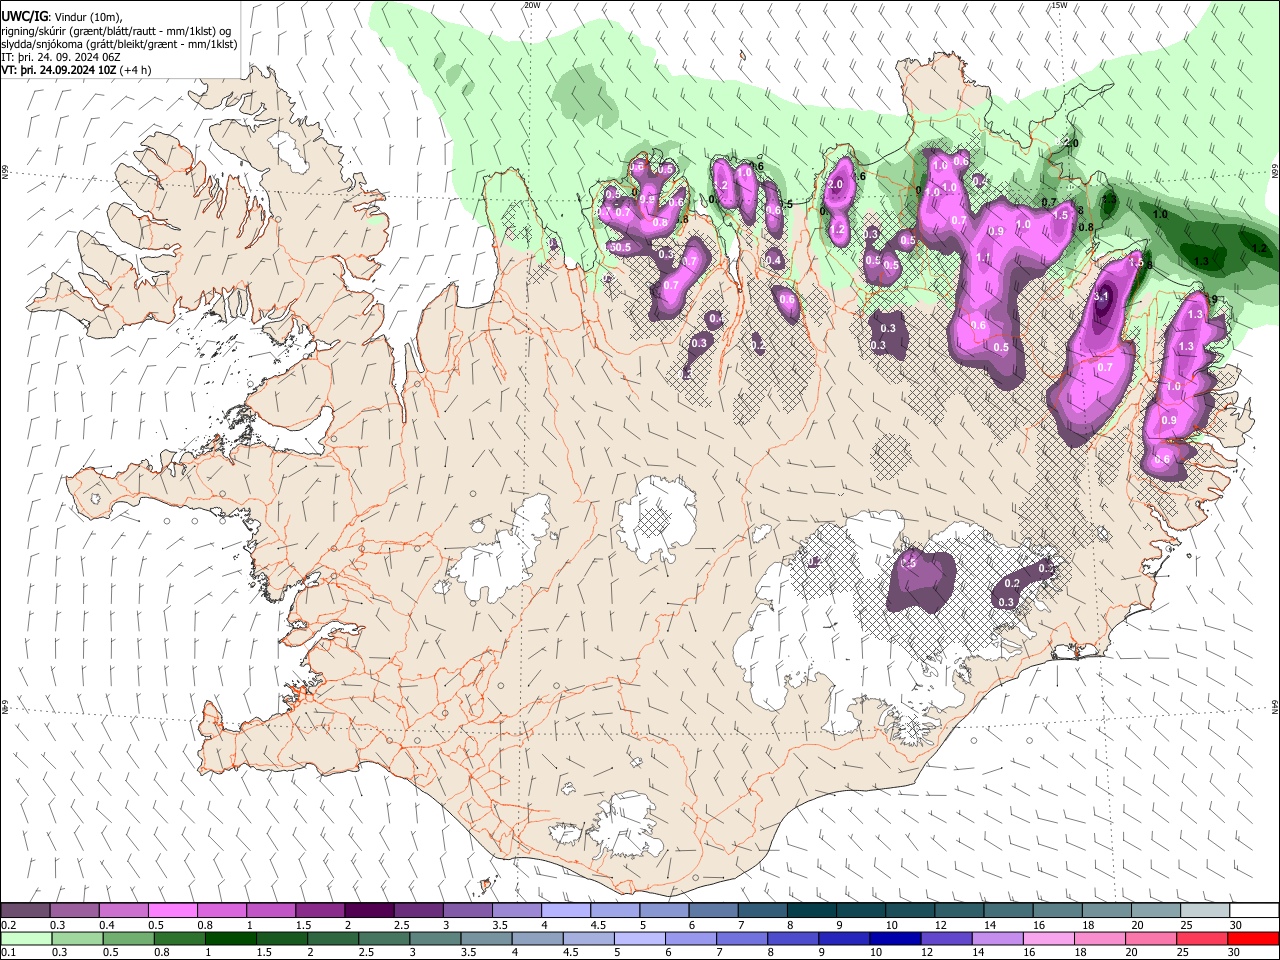Viewport: 1280px width, 960px height.
Task: Click the 0.1 label on the rain scale
Action: (x=9, y=953)
